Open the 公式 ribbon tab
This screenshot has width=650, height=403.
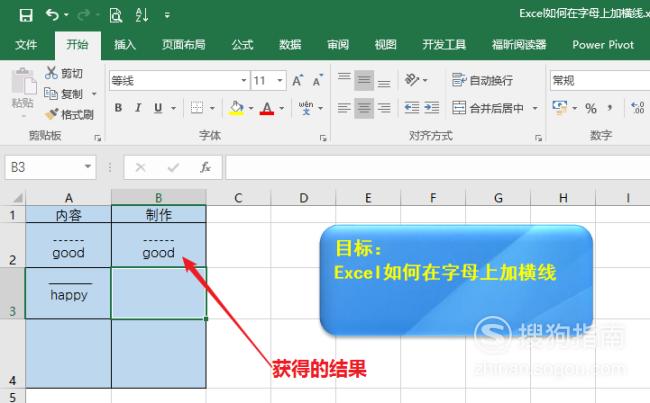[243, 45]
